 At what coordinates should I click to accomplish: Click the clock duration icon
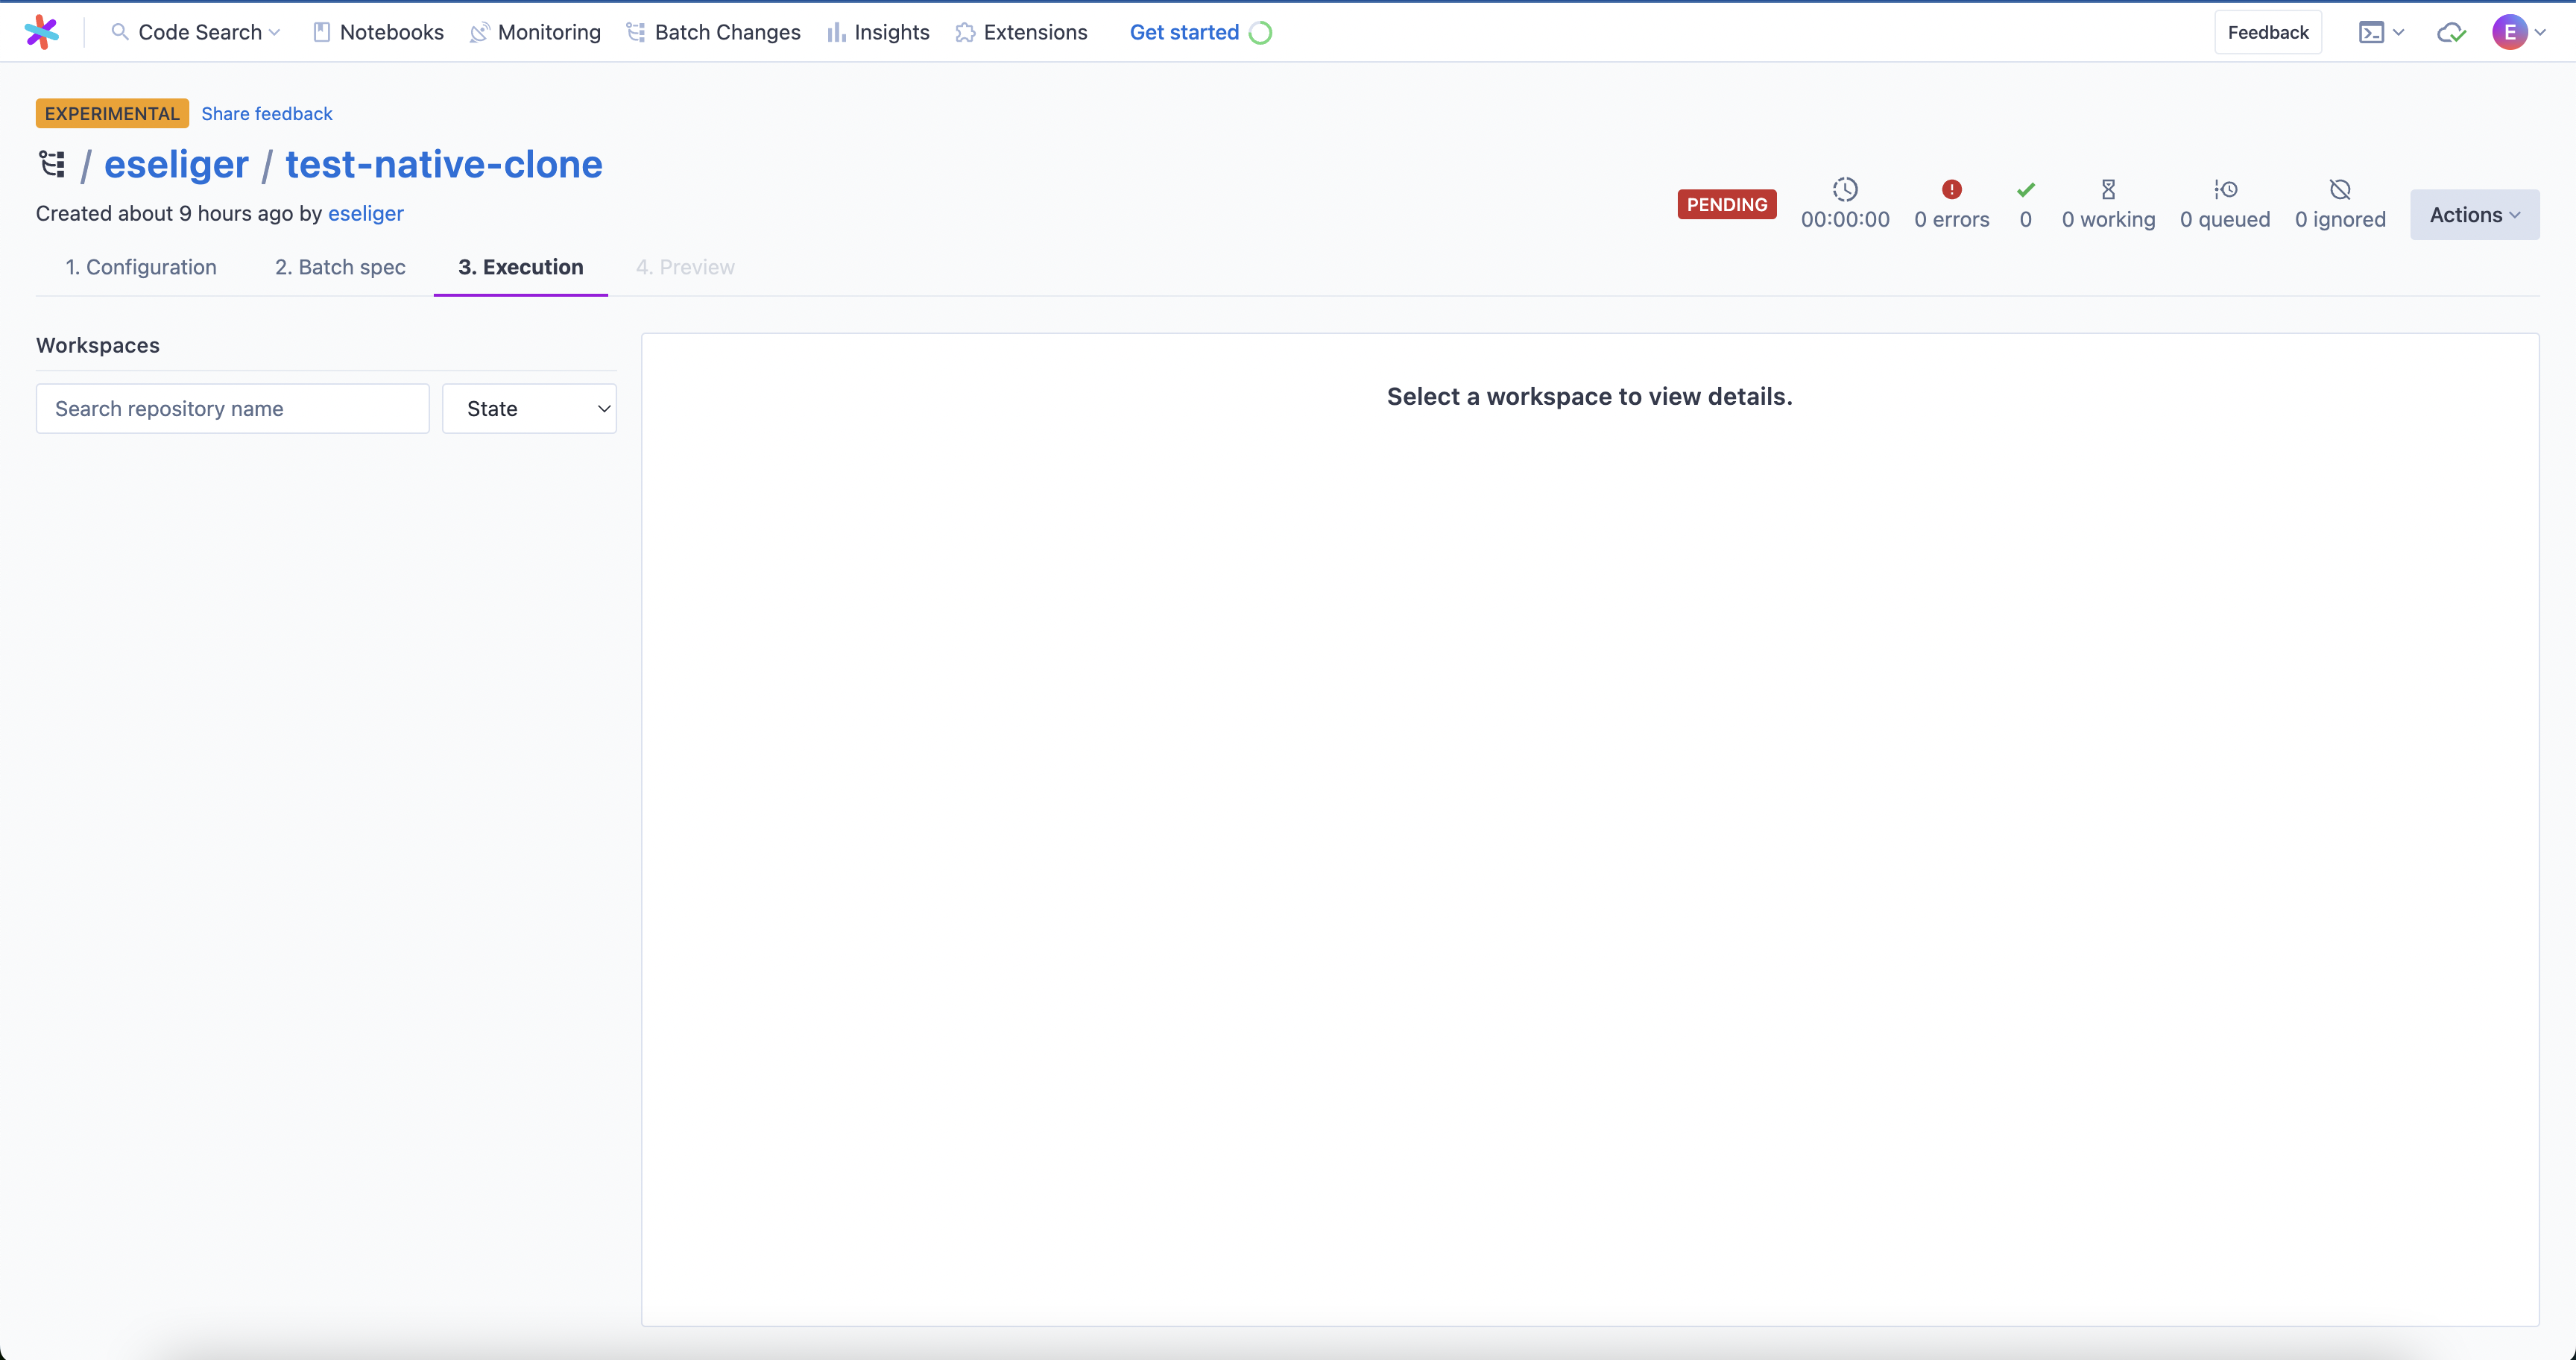coord(1845,189)
